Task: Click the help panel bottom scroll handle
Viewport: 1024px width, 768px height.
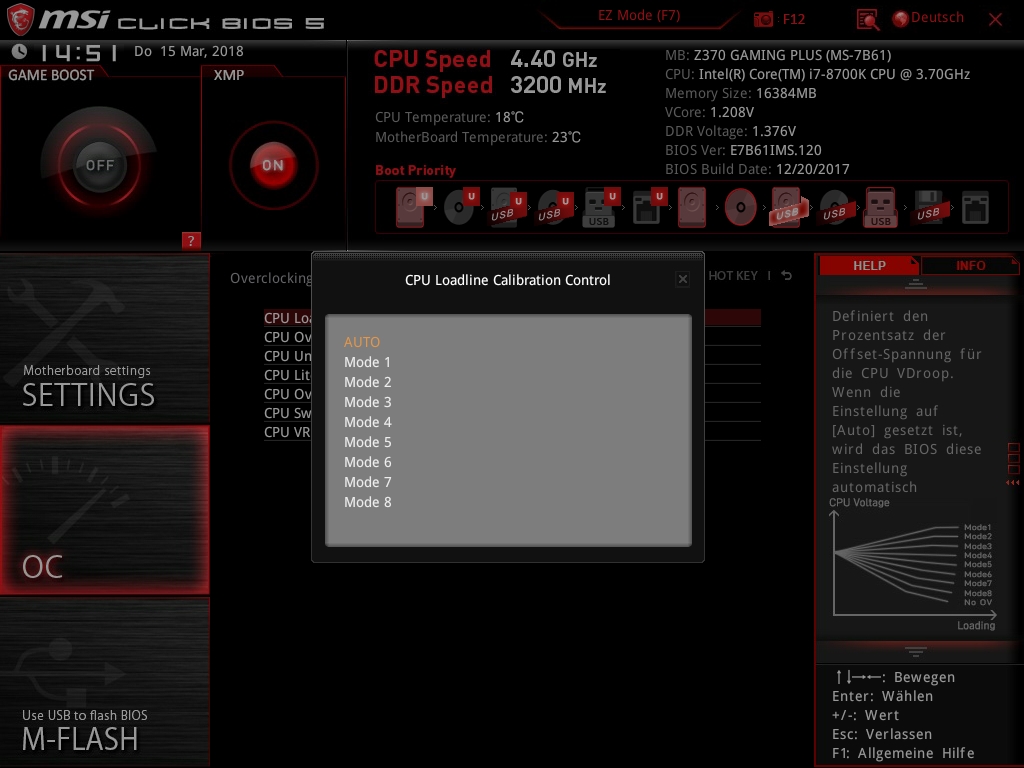Action: tap(916, 651)
